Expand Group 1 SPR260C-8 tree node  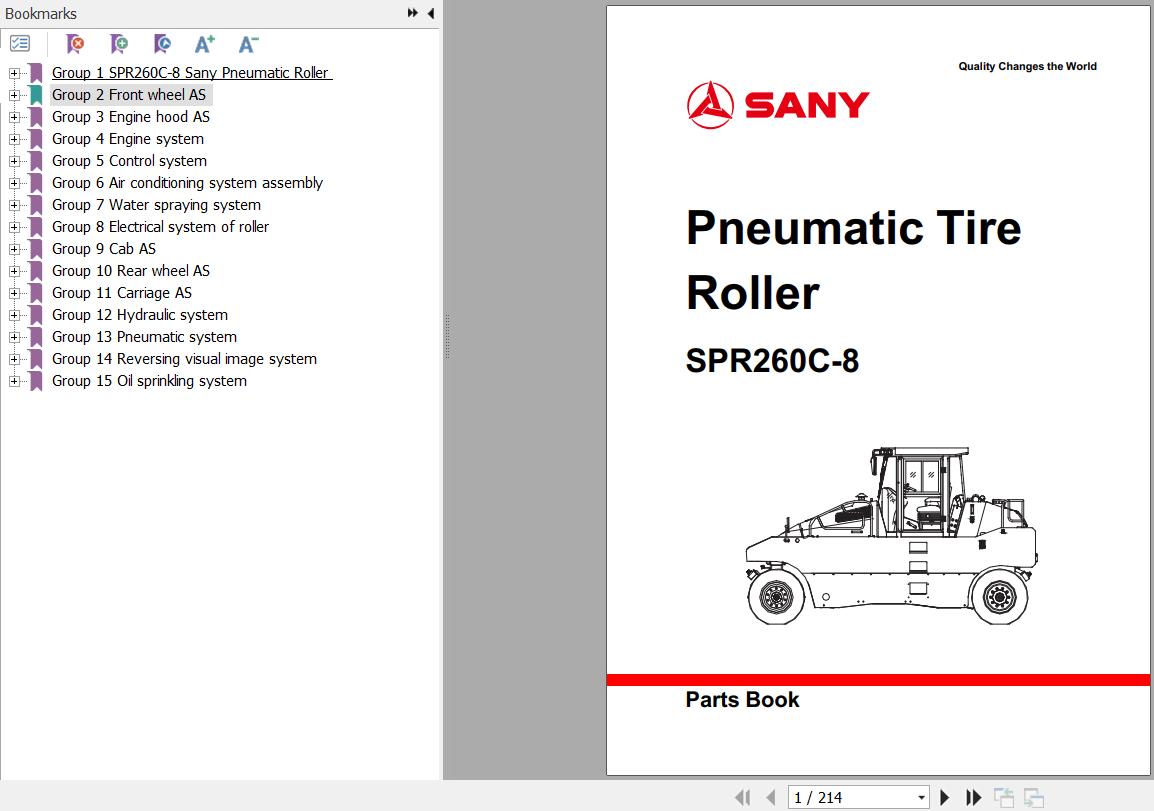14,73
